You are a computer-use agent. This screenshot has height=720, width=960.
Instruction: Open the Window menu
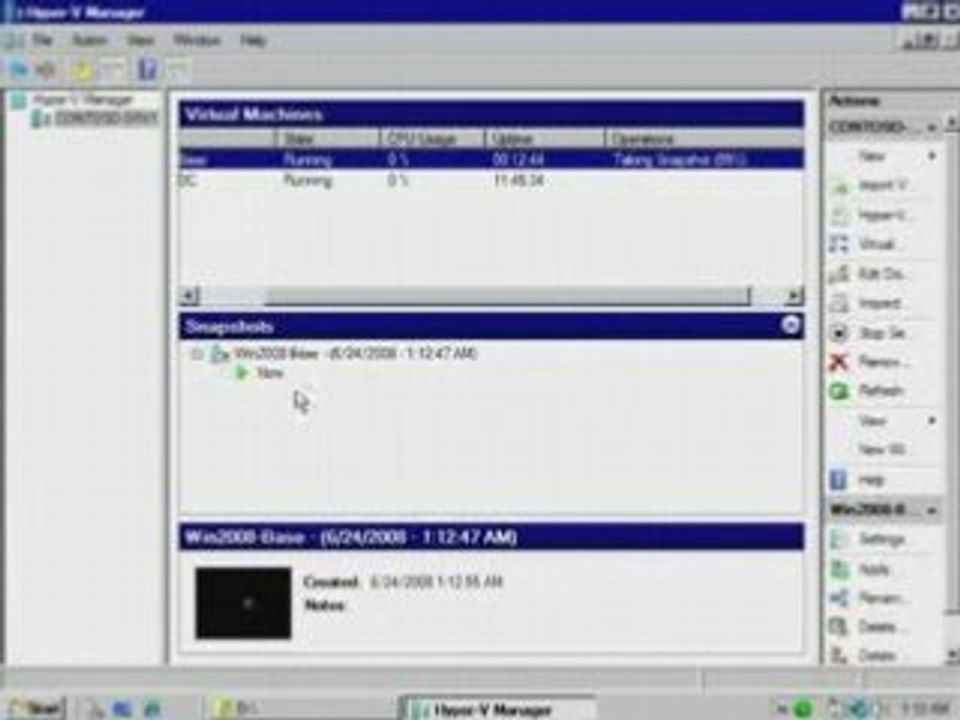(197, 40)
